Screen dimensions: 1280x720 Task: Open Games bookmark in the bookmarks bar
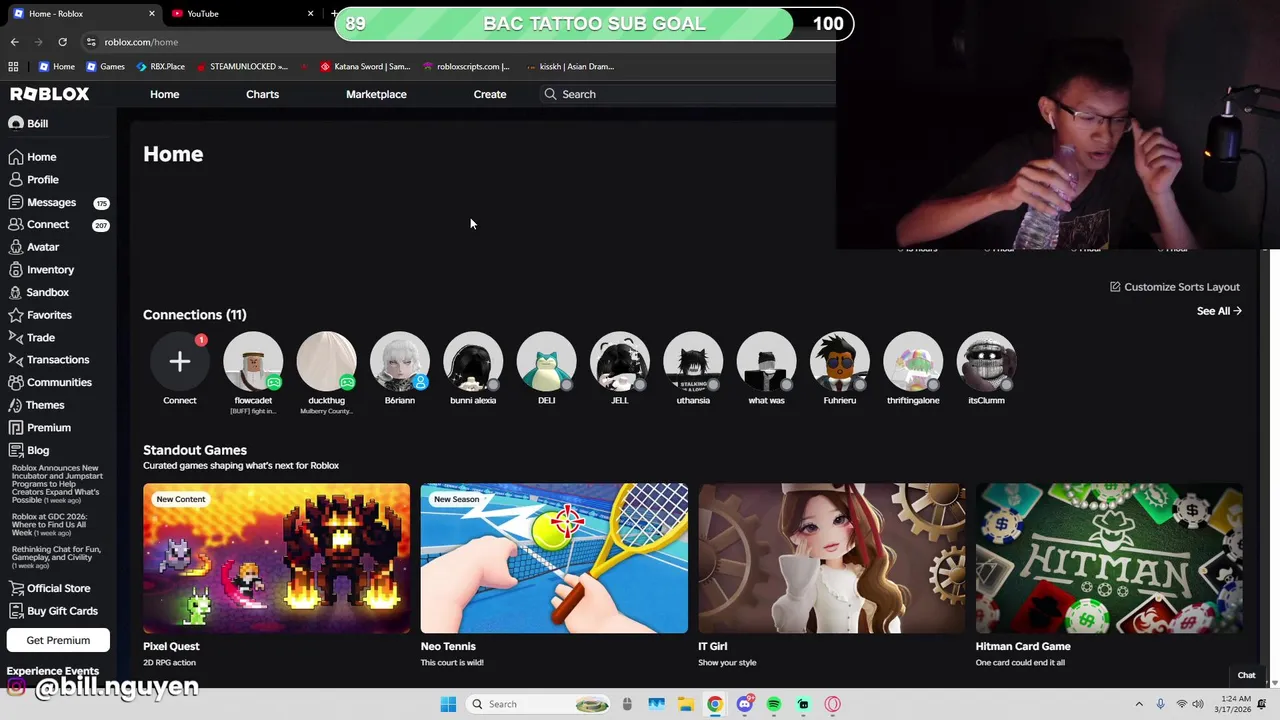105,67
